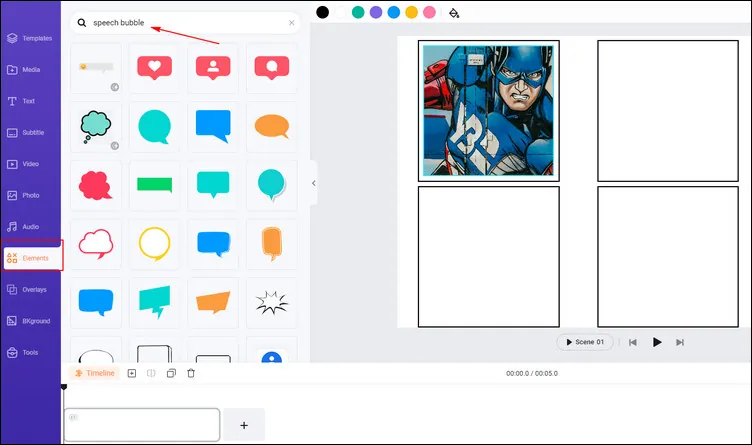The height and width of the screenshot is (445, 752).
Task: Pick the white color swatch
Action: (340, 12)
